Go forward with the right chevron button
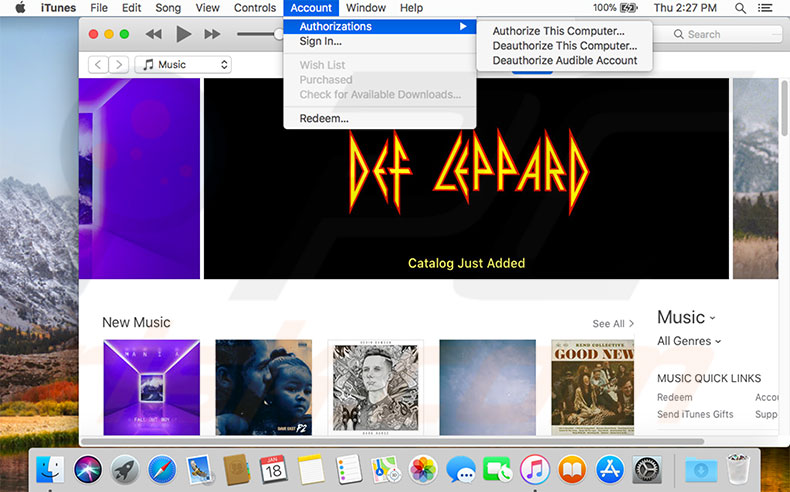This screenshot has width=790, height=492. (x=120, y=65)
